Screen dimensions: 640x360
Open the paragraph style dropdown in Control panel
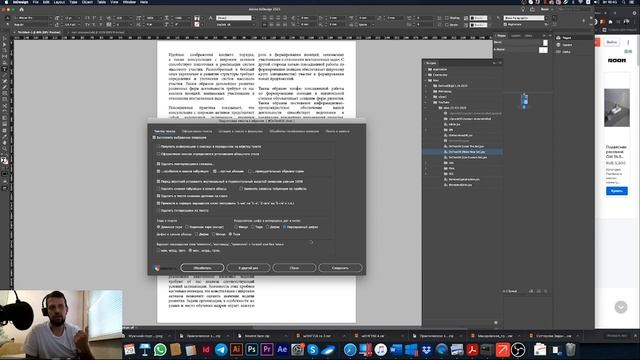pos(547,18)
